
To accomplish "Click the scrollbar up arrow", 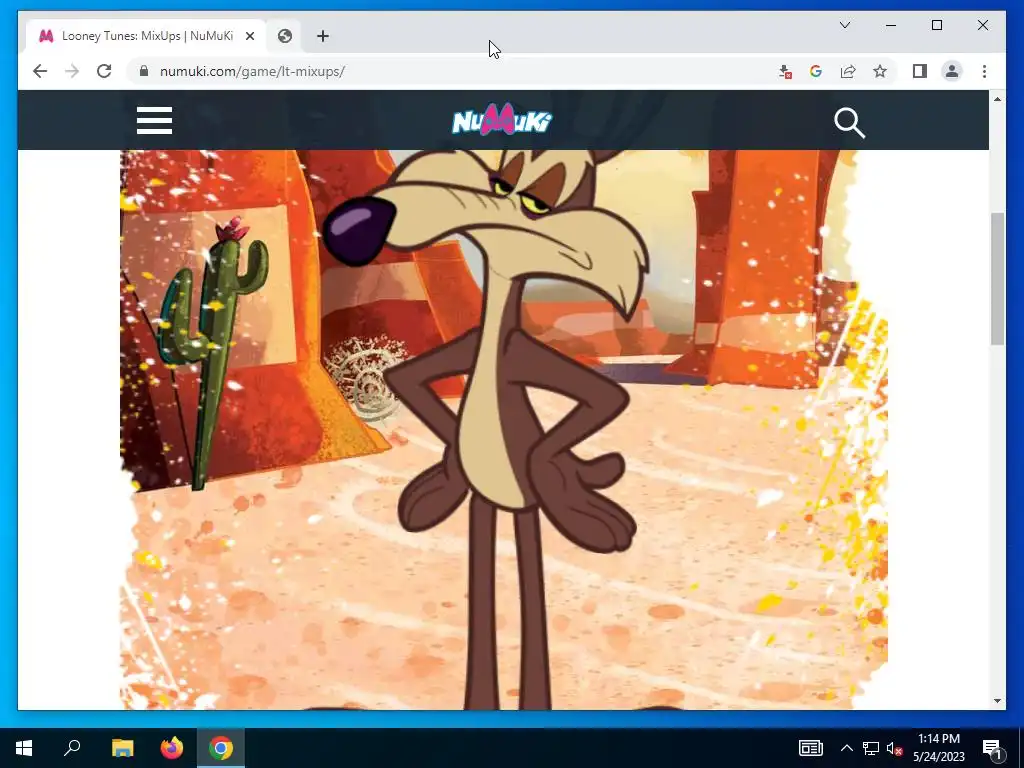I will [x=997, y=99].
